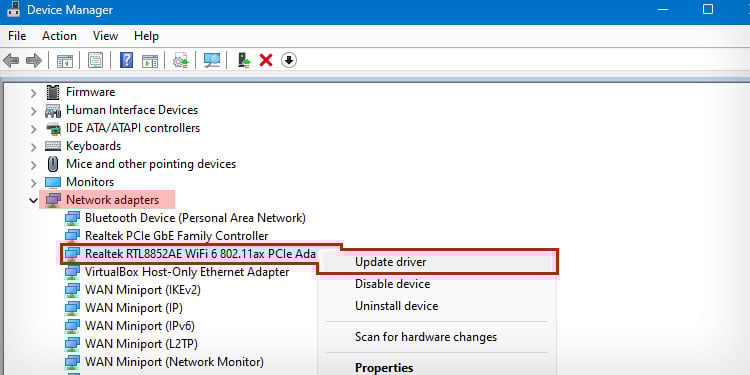Click the Keyboards category icon
This screenshot has height=375, width=750.
[53, 146]
